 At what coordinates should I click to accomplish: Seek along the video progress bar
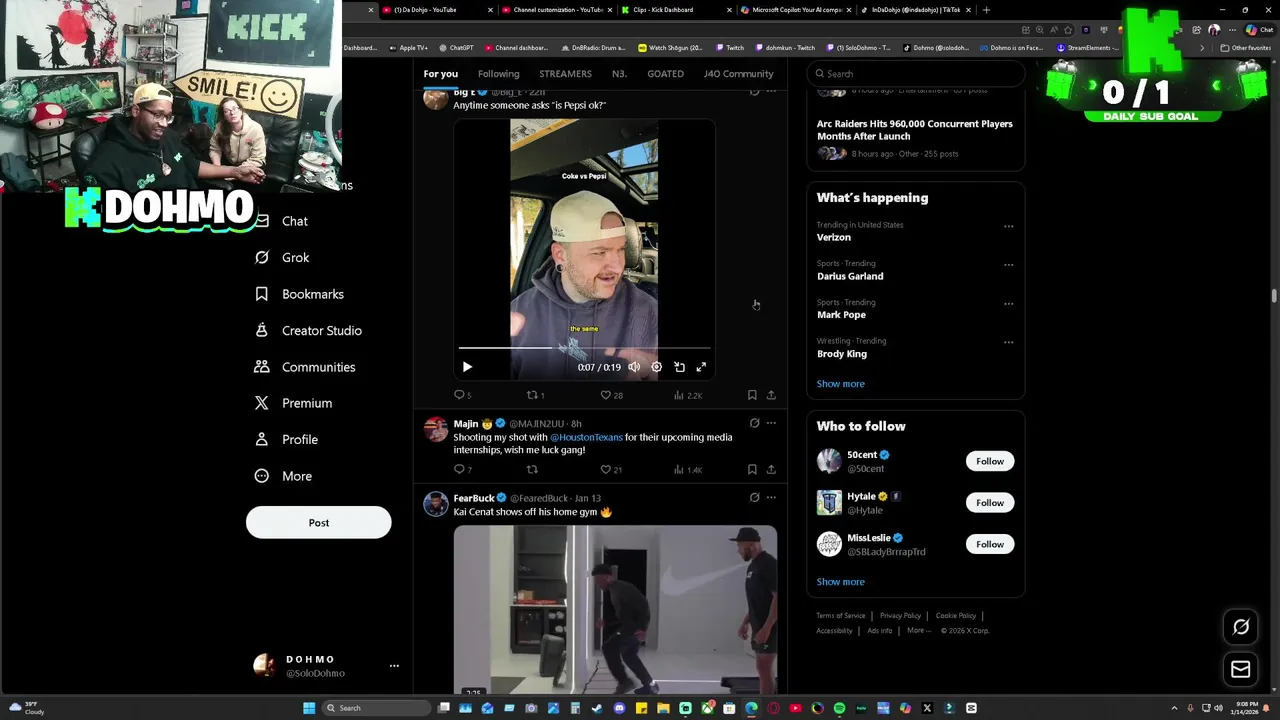(x=585, y=348)
